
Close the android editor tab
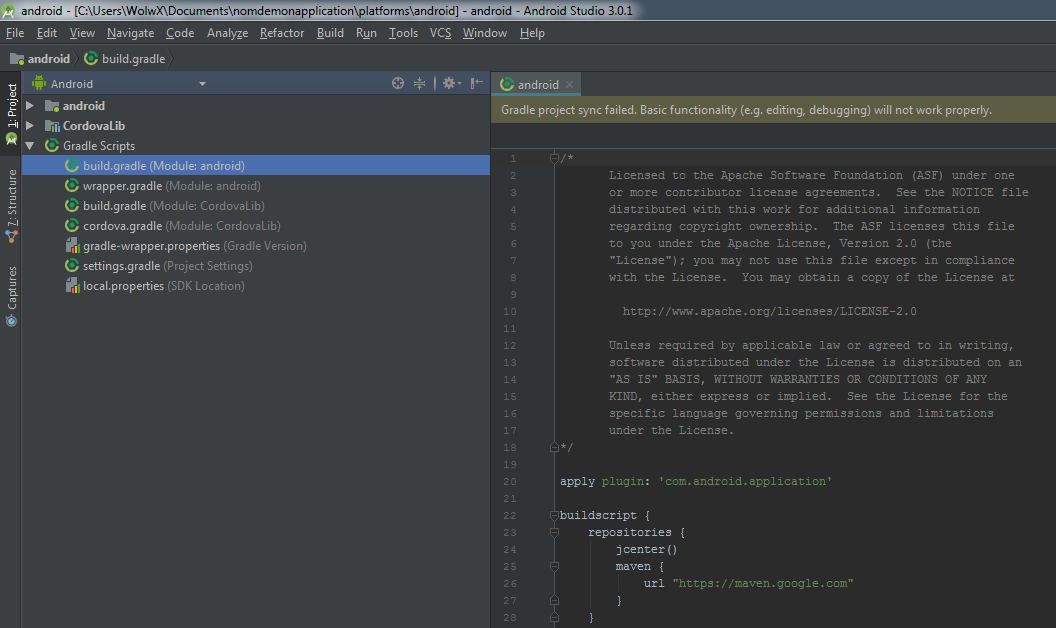[570, 85]
